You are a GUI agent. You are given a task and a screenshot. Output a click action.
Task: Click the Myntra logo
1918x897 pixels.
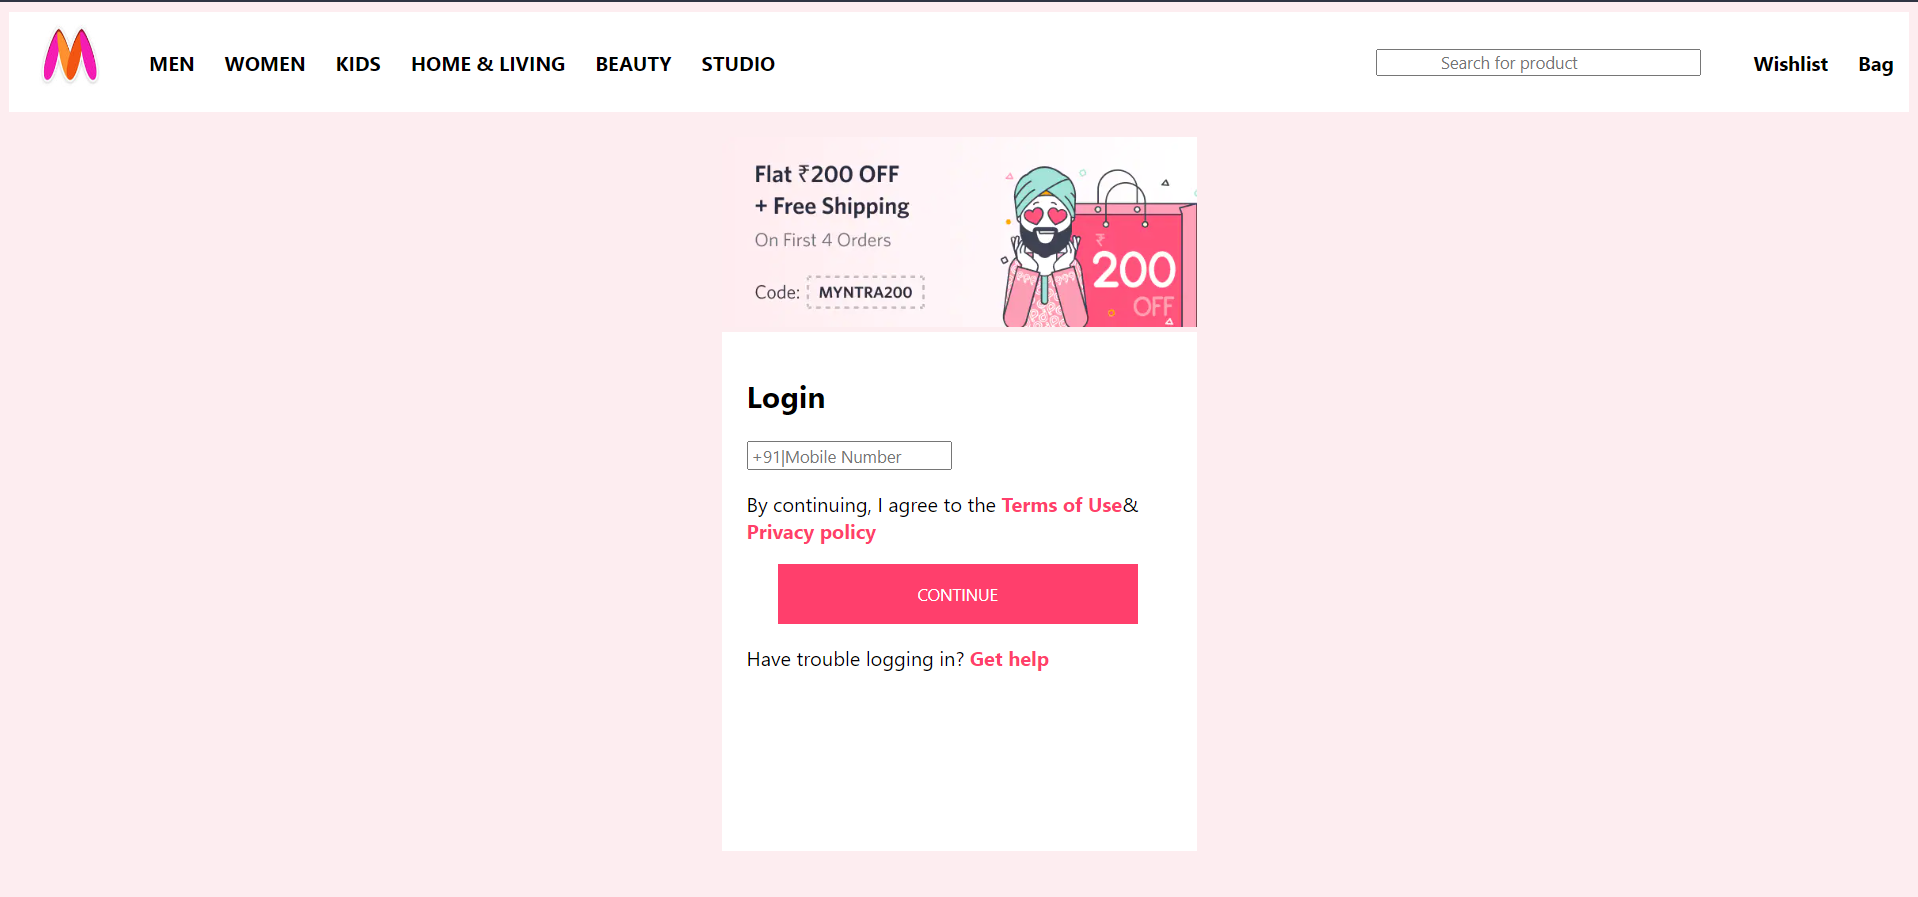coord(69,56)
